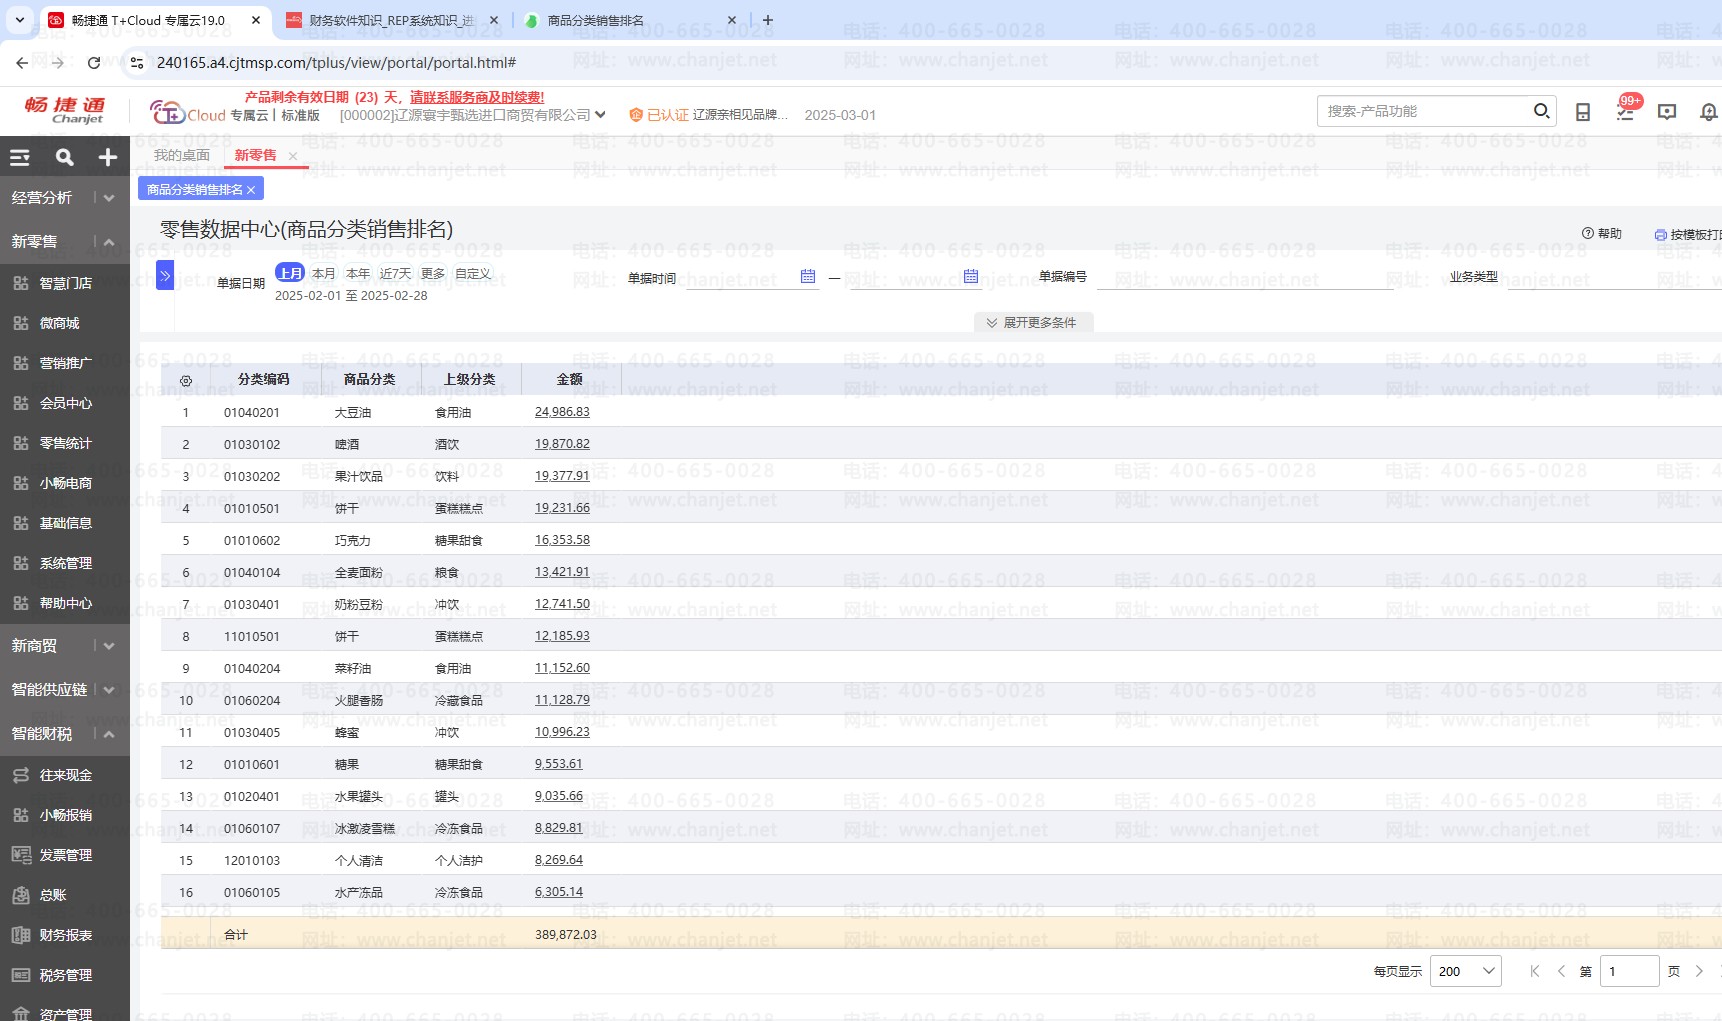Open the task list icon with 99+ badge
The height and width of the screenshot is (1021, 1722).
pyautogui.click(x=1625, y=112)
